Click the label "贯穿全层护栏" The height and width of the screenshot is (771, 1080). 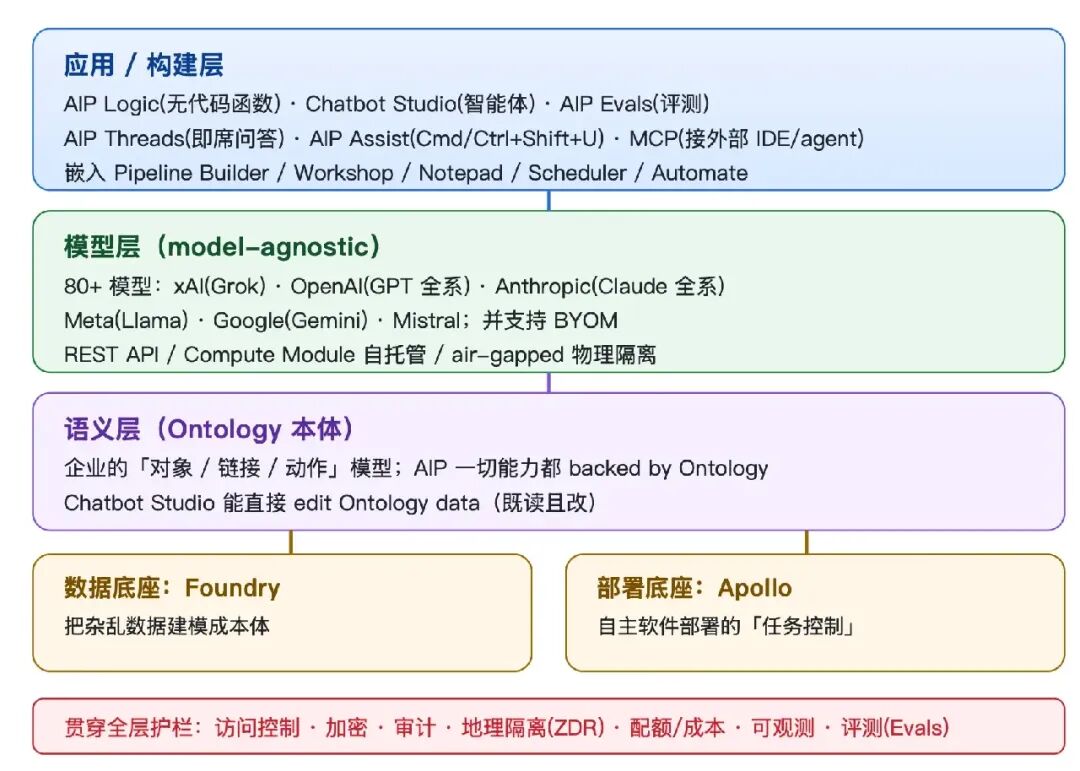[x=127, y=728]
